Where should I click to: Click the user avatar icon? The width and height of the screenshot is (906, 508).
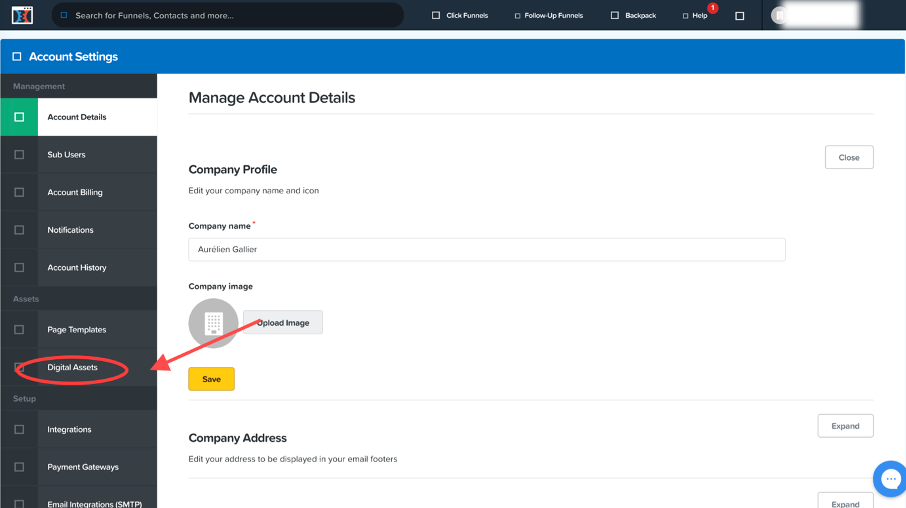[779, 15]
